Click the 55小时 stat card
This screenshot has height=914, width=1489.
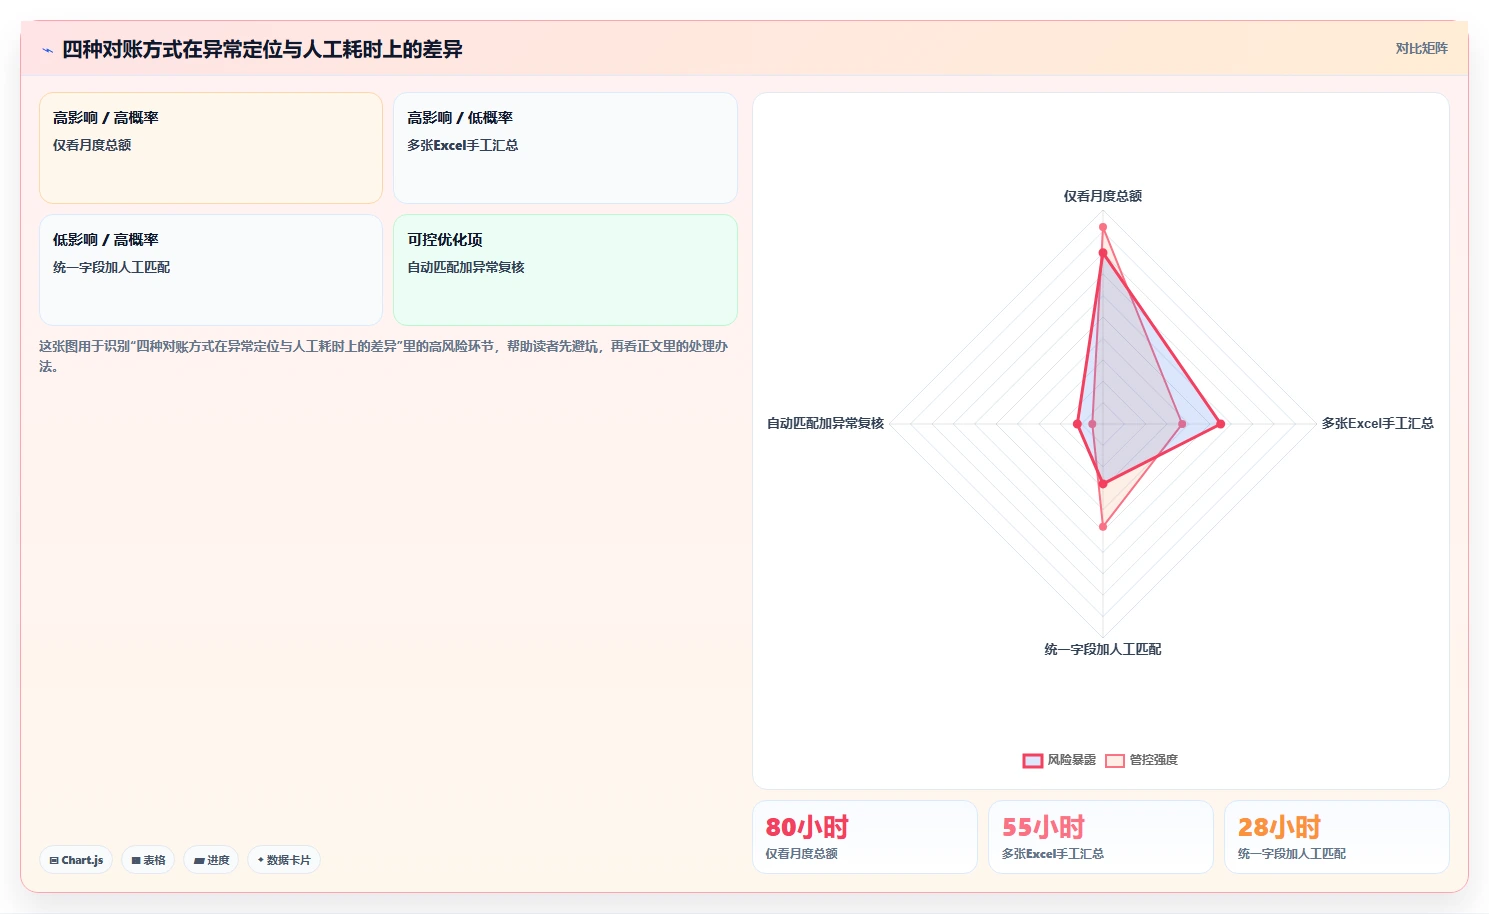tap(1101, 837)
